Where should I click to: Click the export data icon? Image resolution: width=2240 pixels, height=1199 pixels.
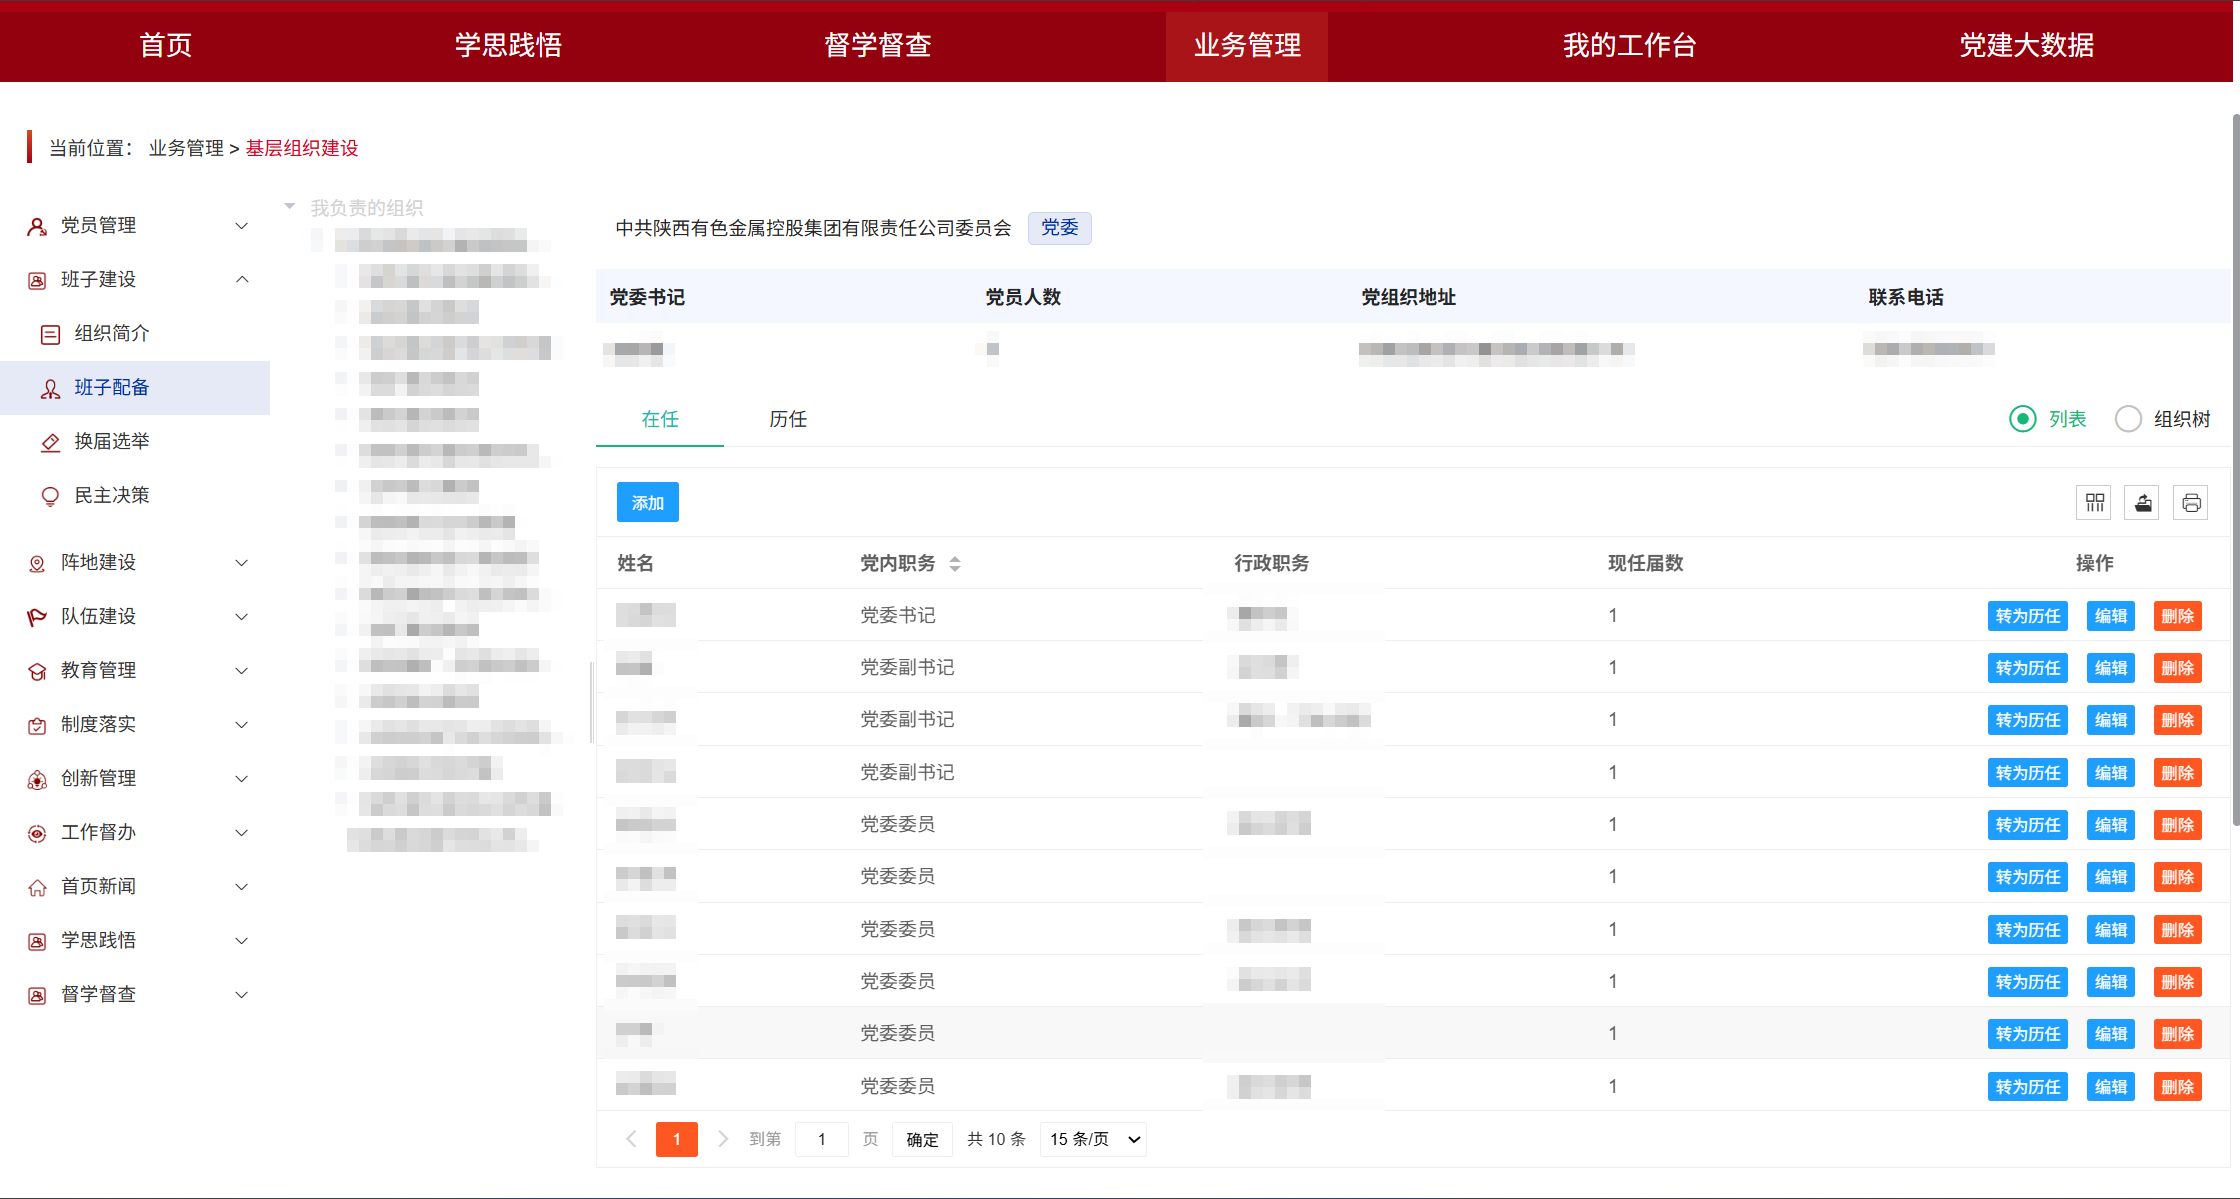coord(2142,502)
